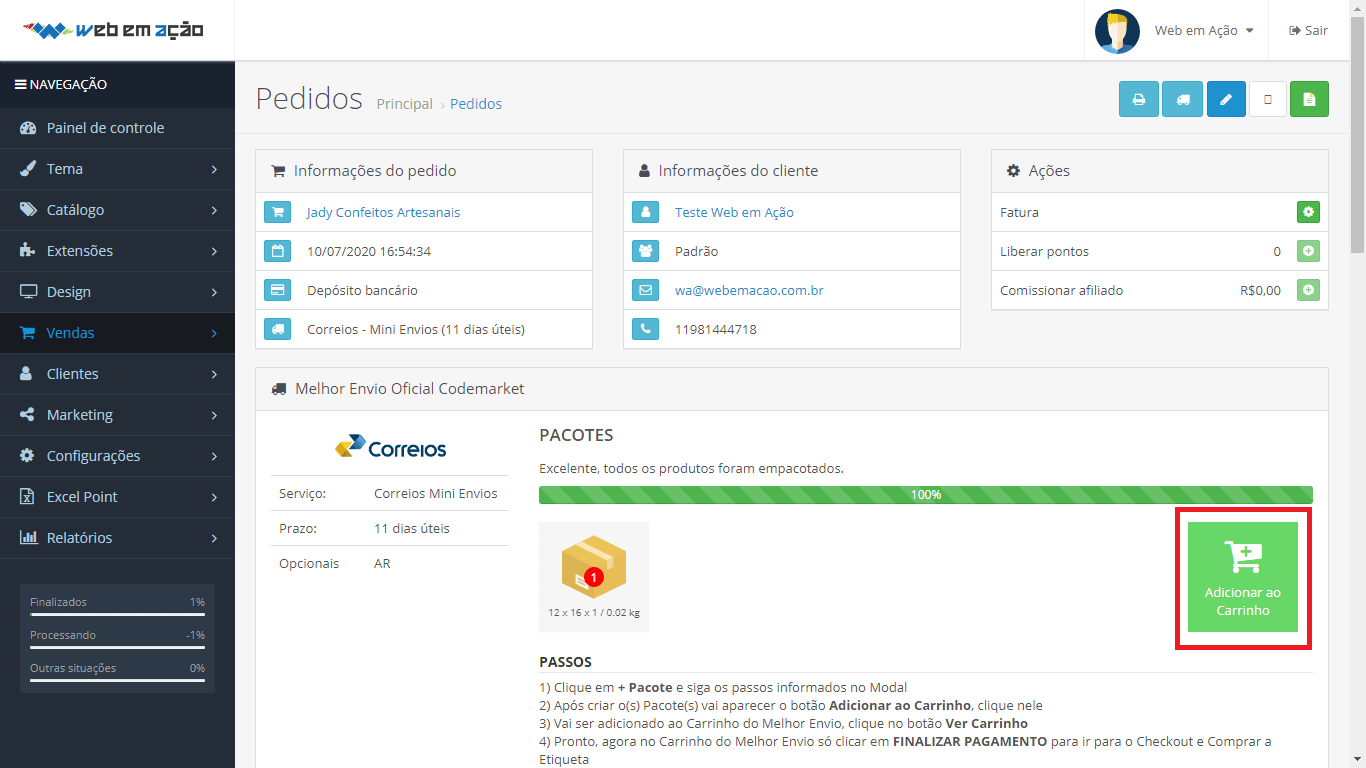The width and height of the screenshot is (1366, 768).
Task: Click the group icon beside Padrão
Action: pos(646,251)
